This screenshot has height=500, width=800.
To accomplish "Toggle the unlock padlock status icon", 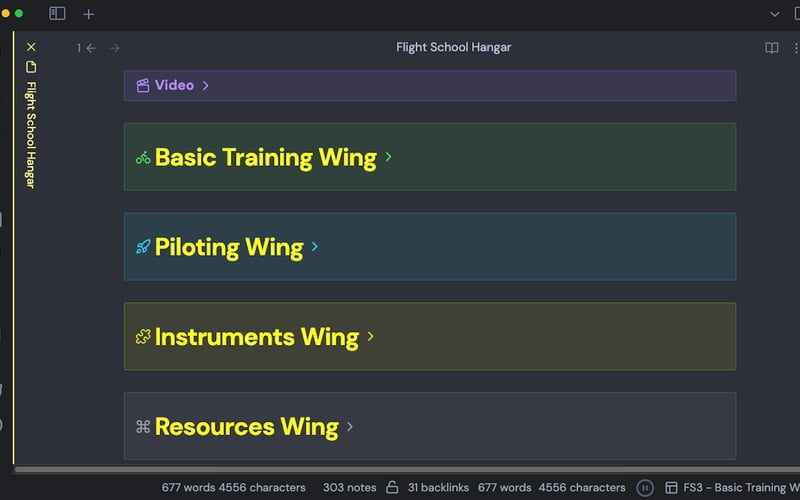I will [x=392, y=487].
